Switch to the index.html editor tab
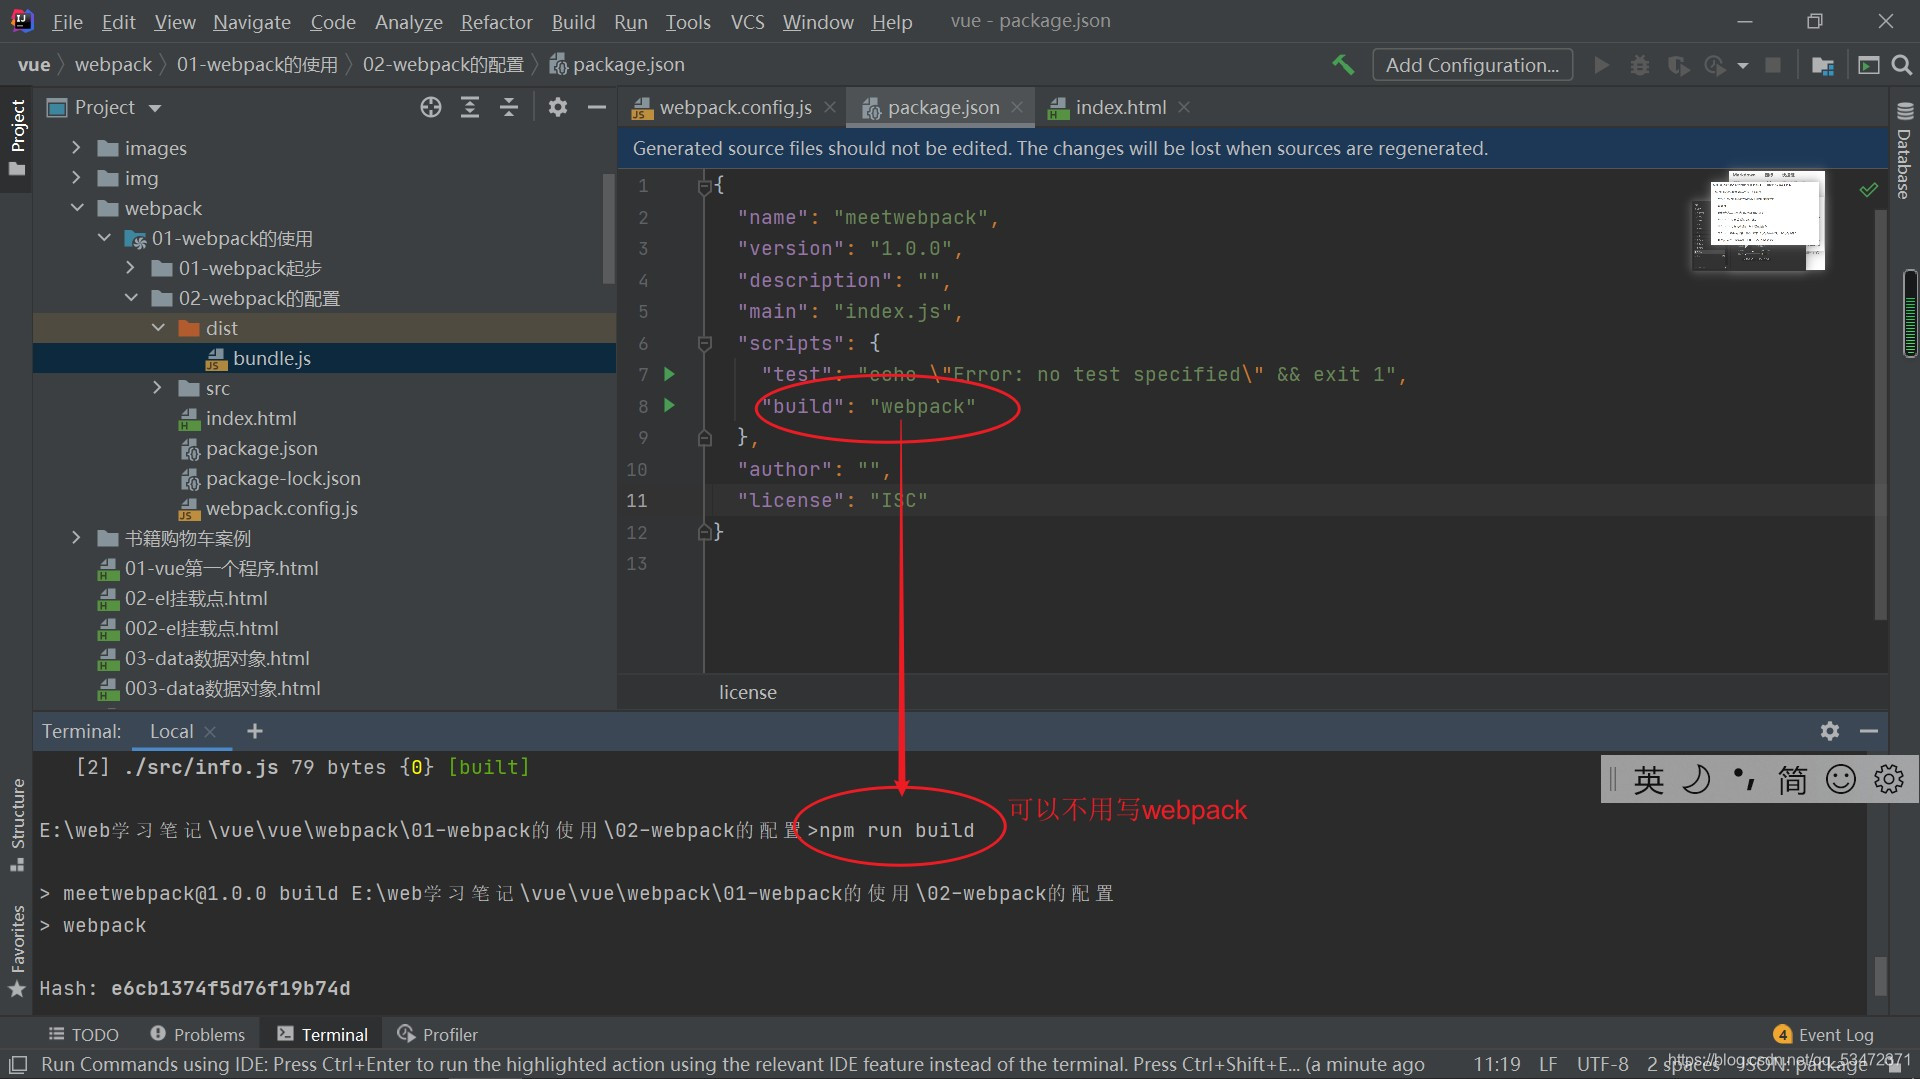The height and width of the screenshot is (1079, 1920). click(x=1118, y=107)
